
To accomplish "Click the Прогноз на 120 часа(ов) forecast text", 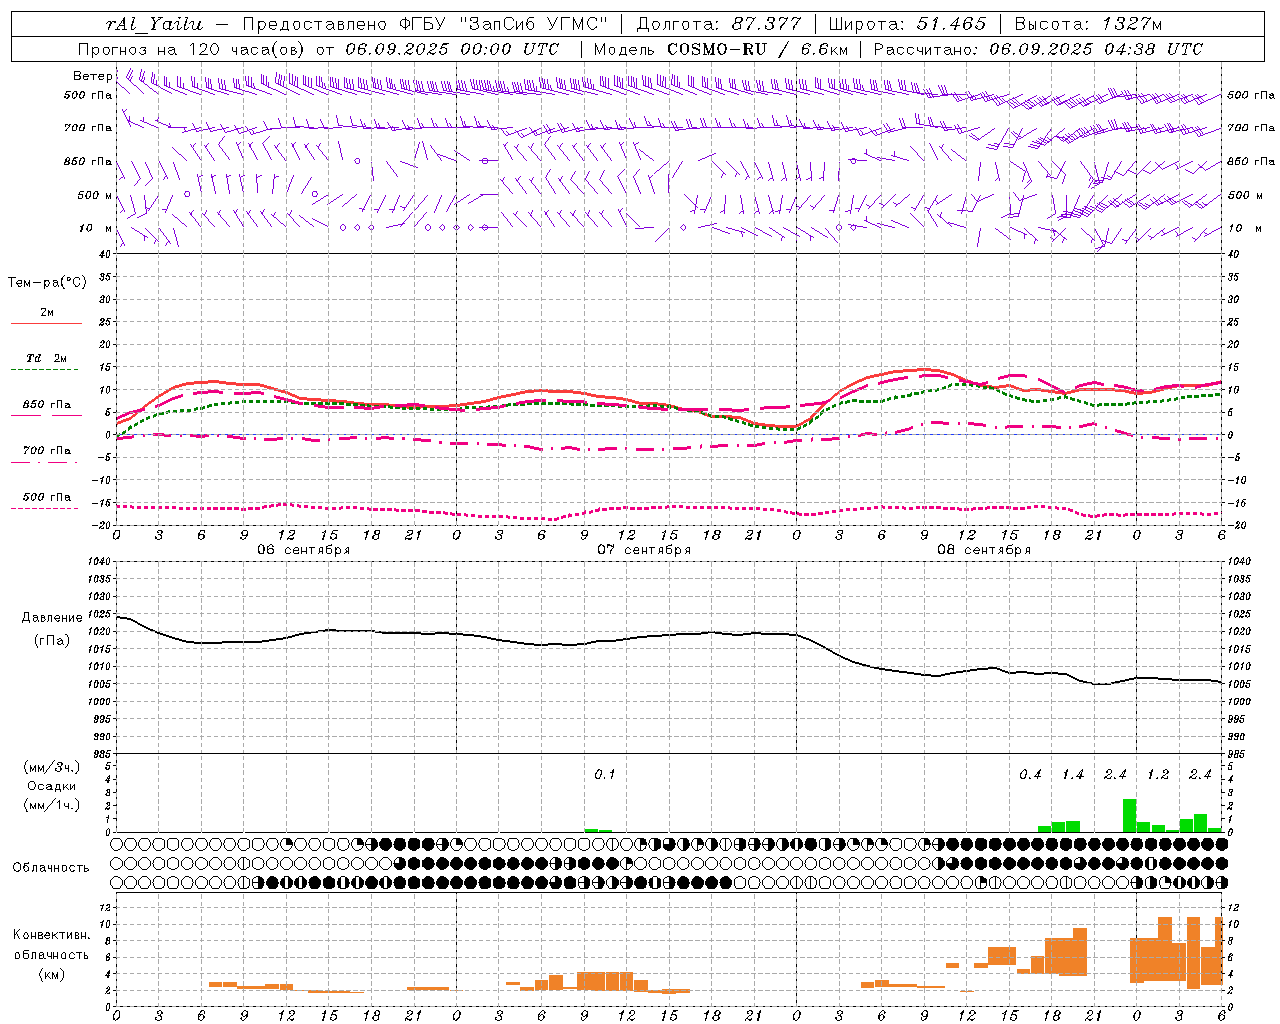I will coord(192,49).
